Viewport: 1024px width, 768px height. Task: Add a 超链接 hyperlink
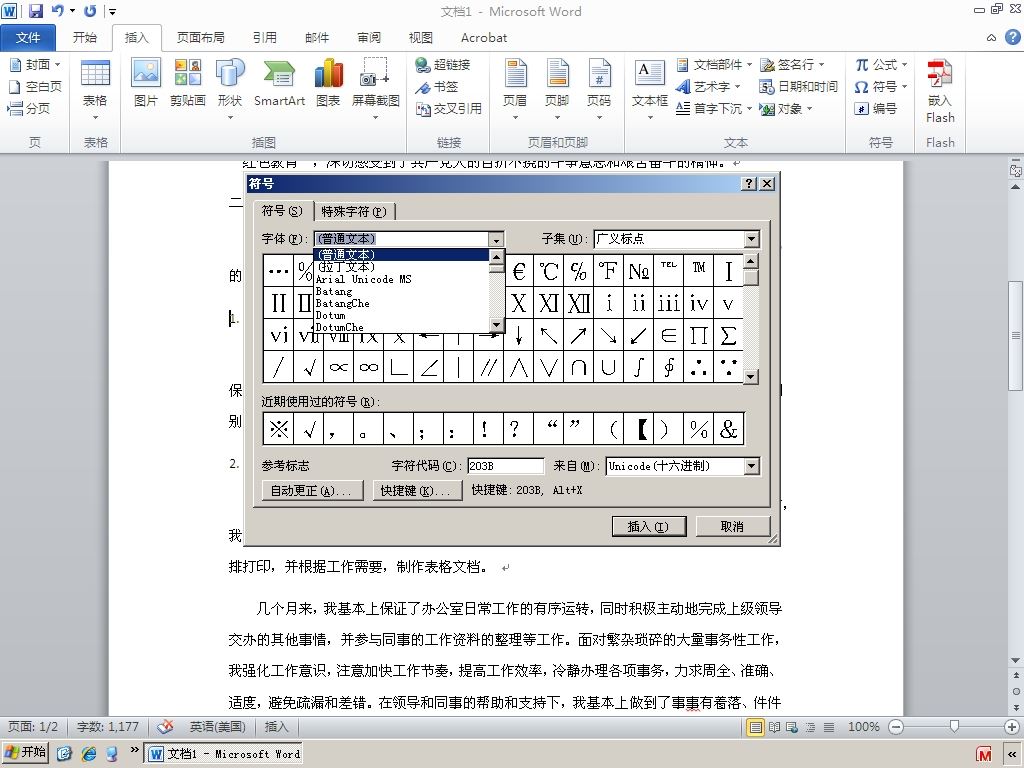click(x=443, y=65)
